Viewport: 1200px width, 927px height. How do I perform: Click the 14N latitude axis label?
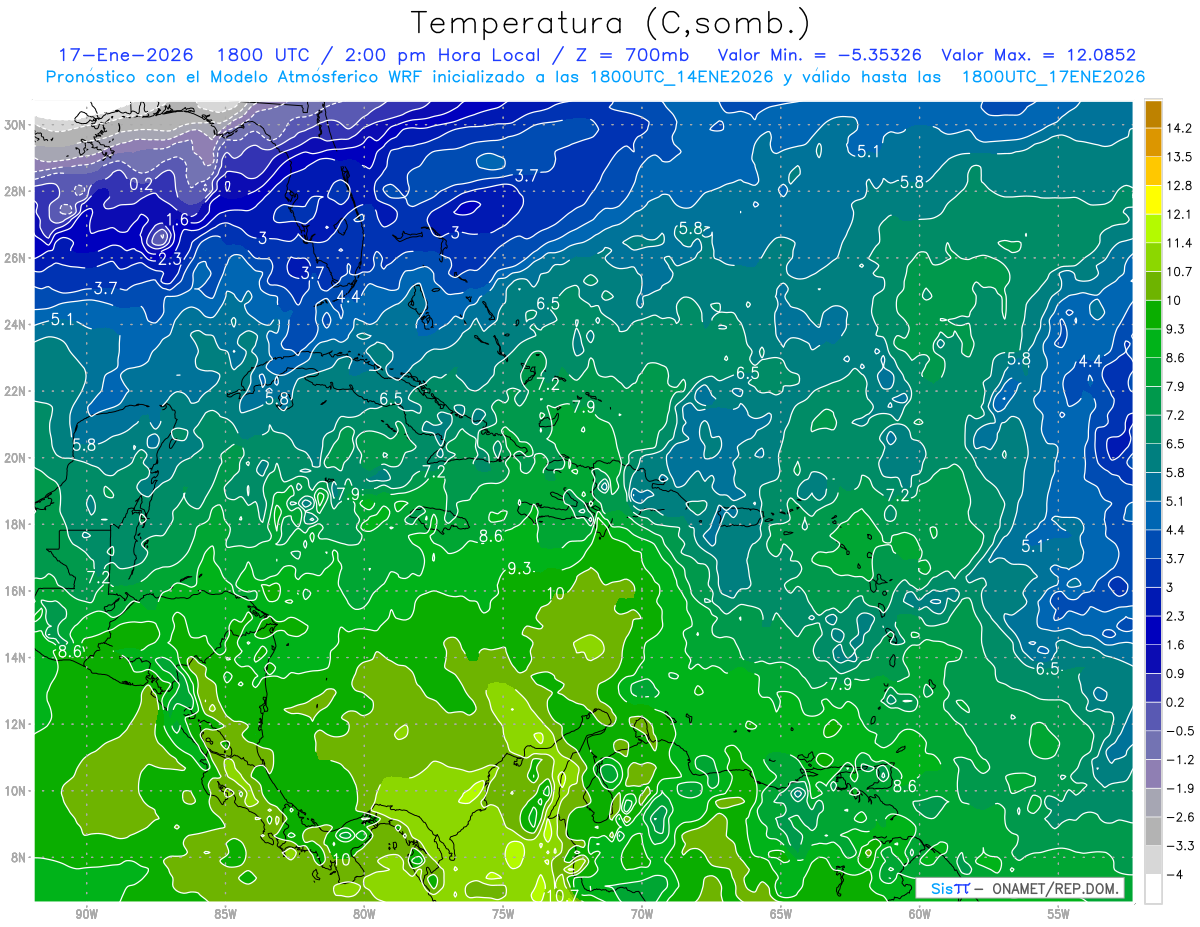point(15,657)
